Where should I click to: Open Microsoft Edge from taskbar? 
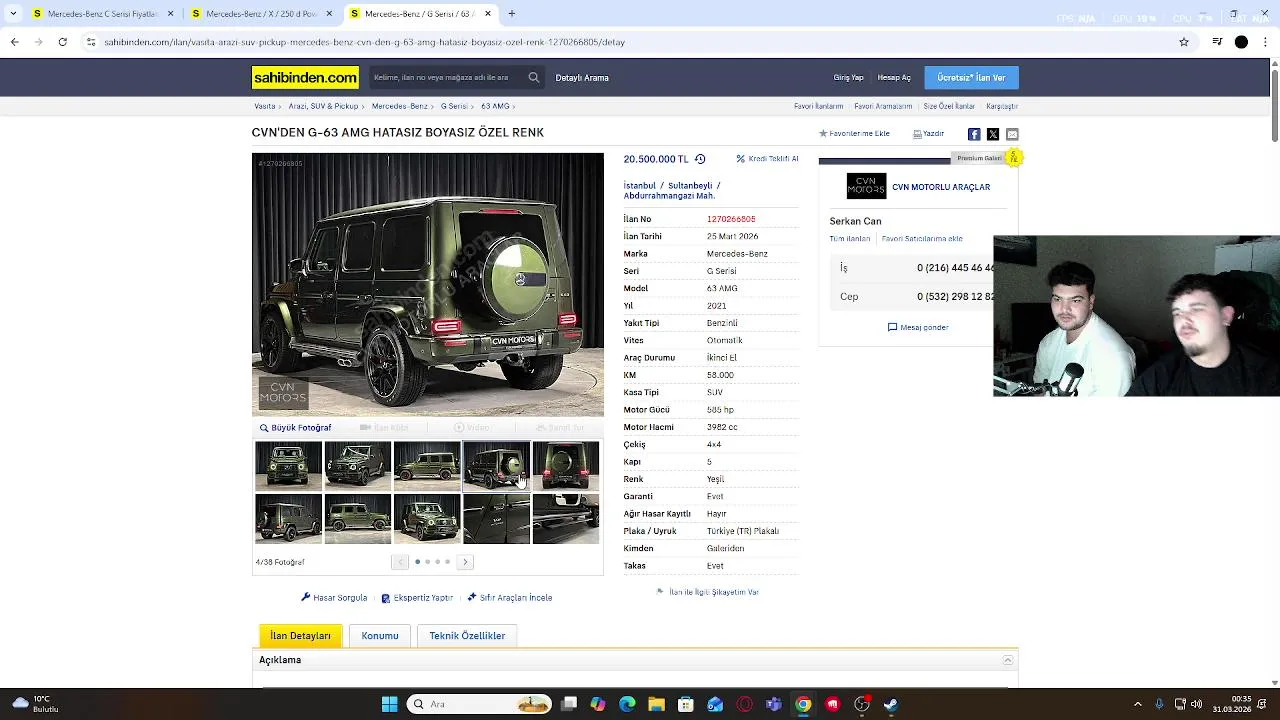coord(627,704)
